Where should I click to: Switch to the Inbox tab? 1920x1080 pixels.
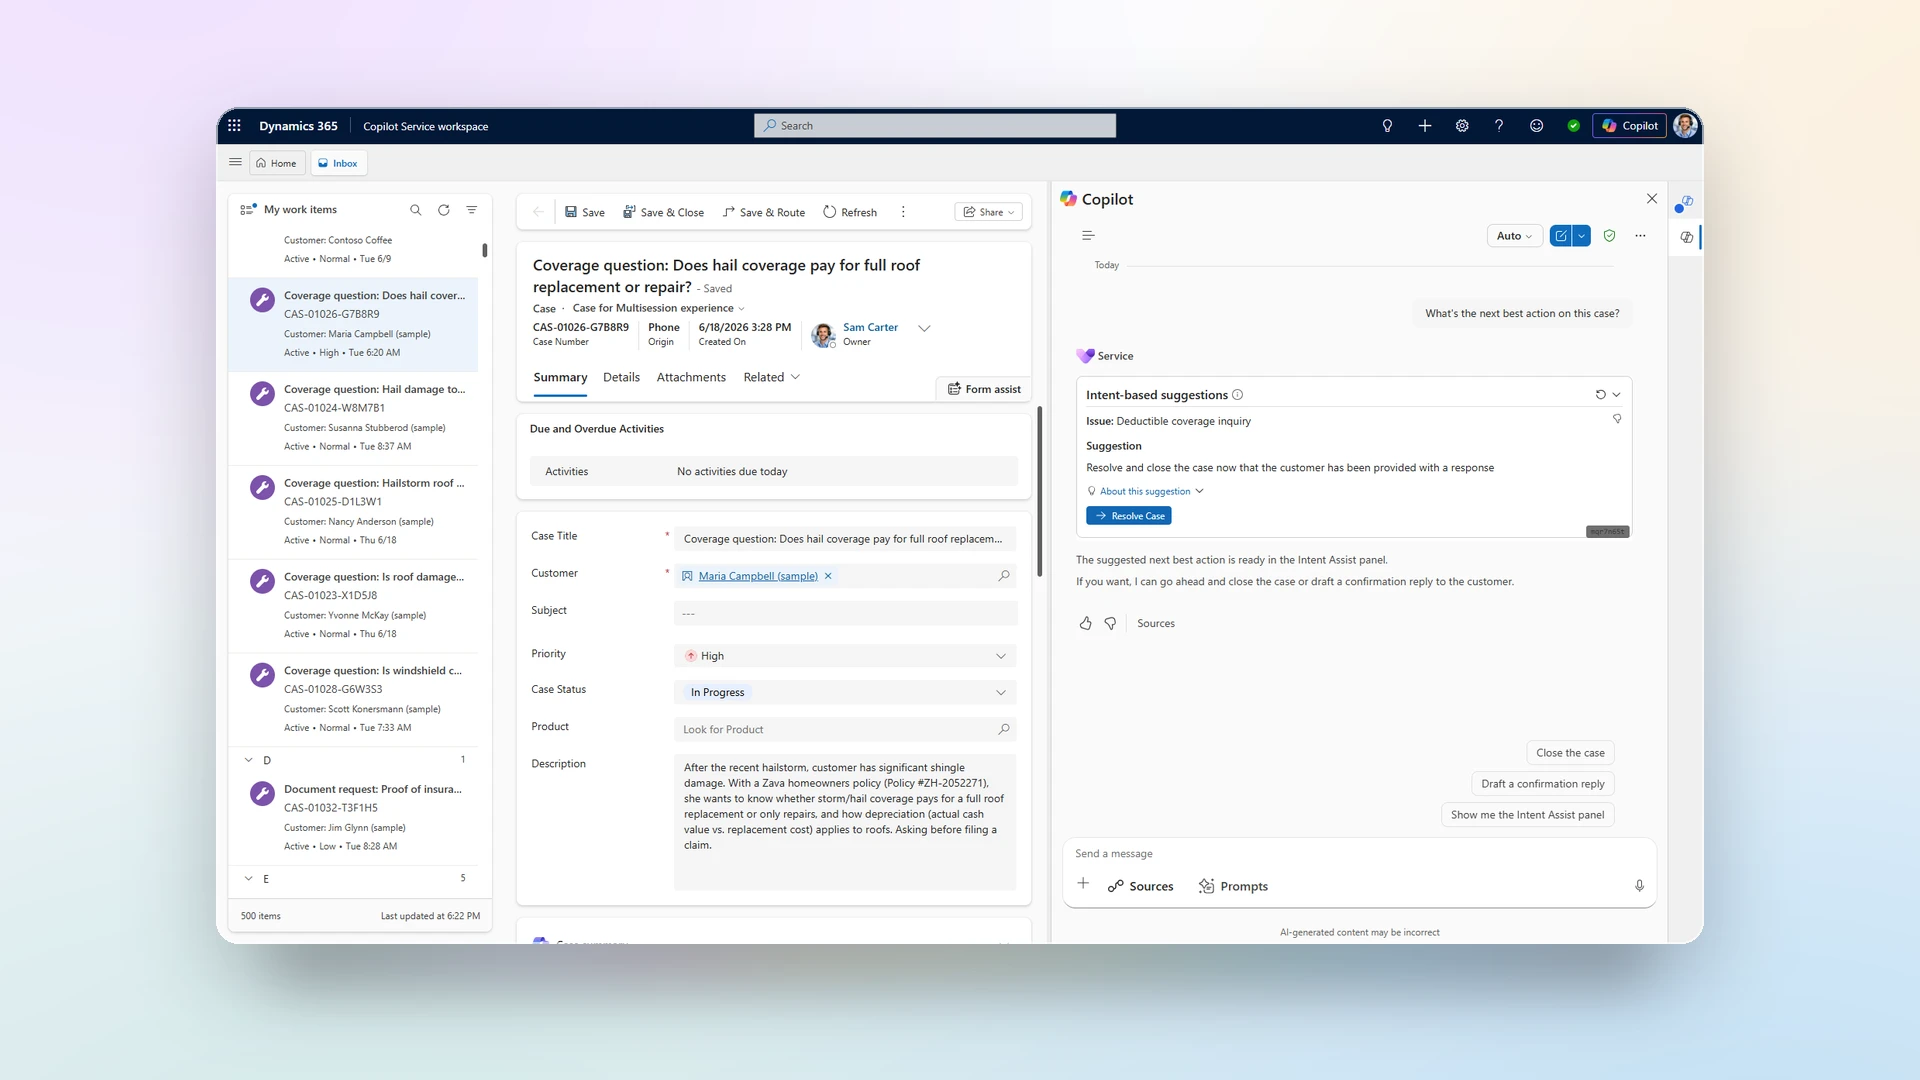[338, 163]
